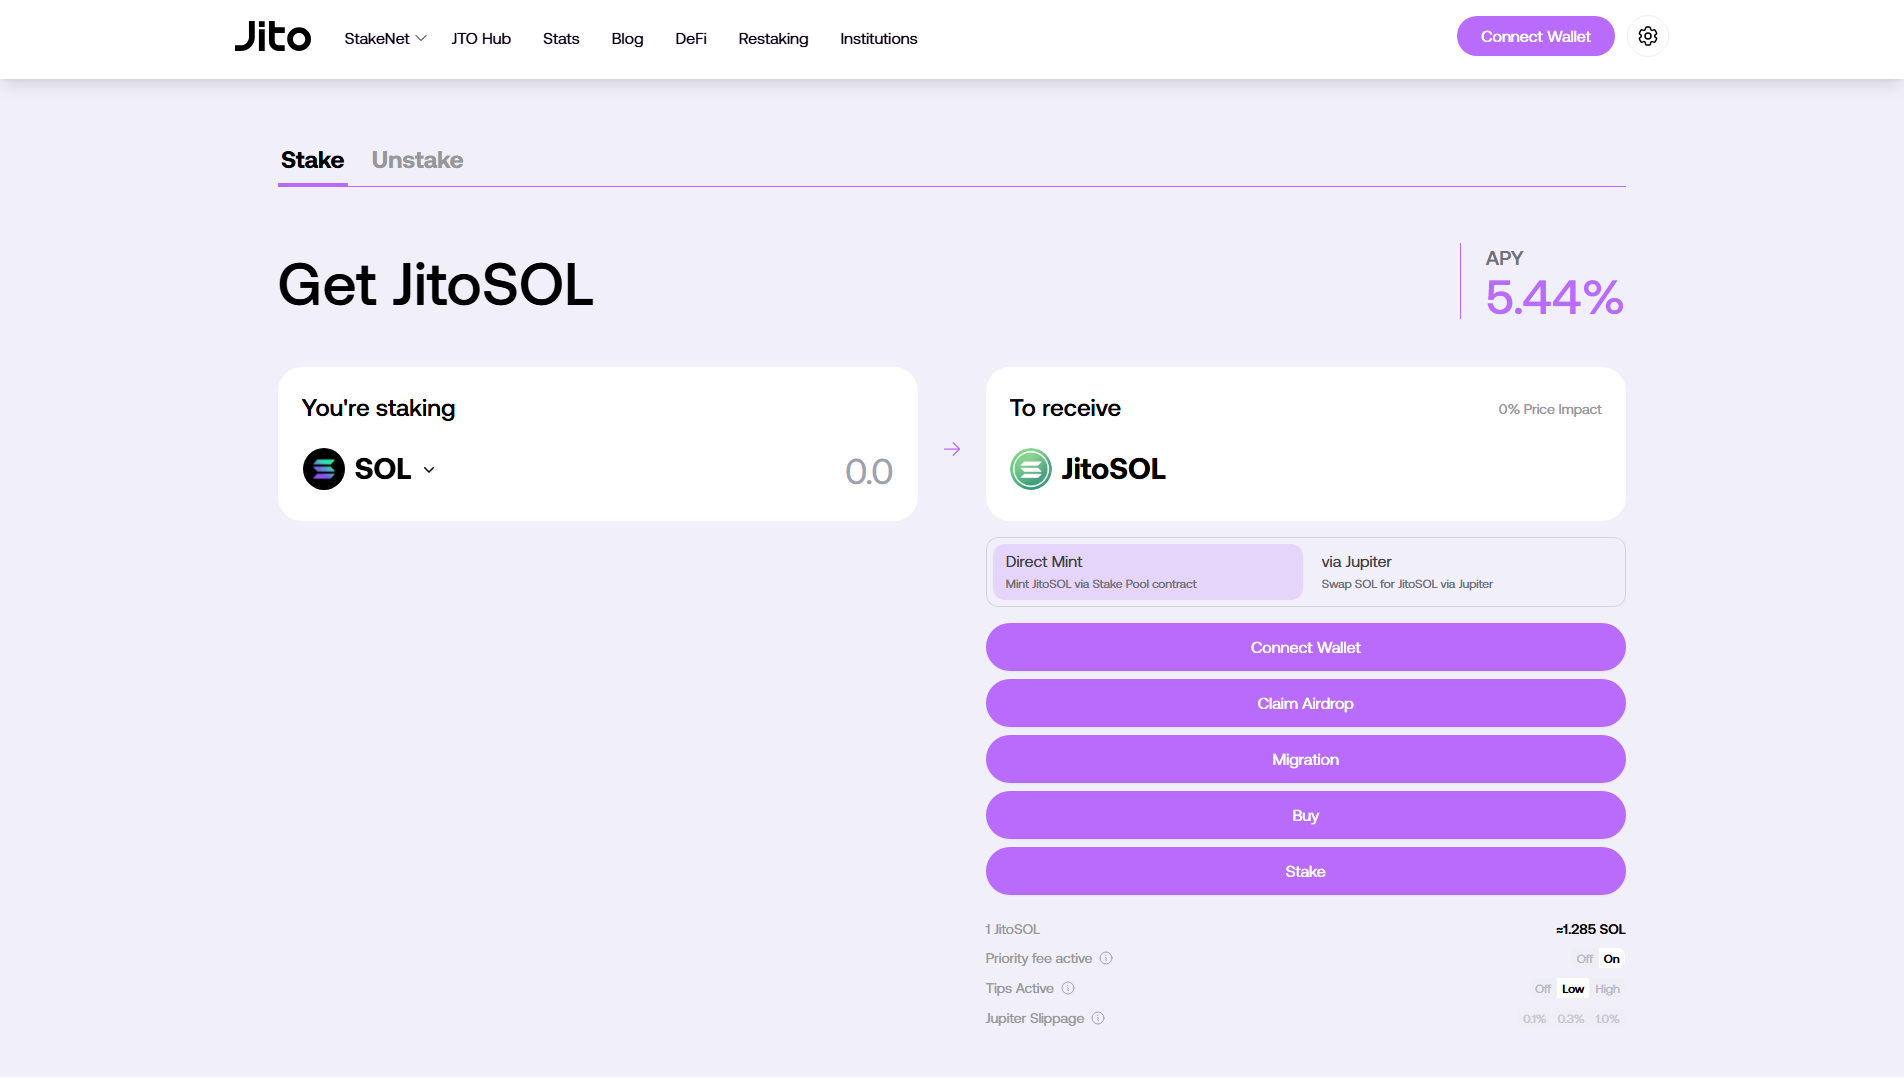
Task: Click the arrow between staking cards
Action: [x=952, y=449]
